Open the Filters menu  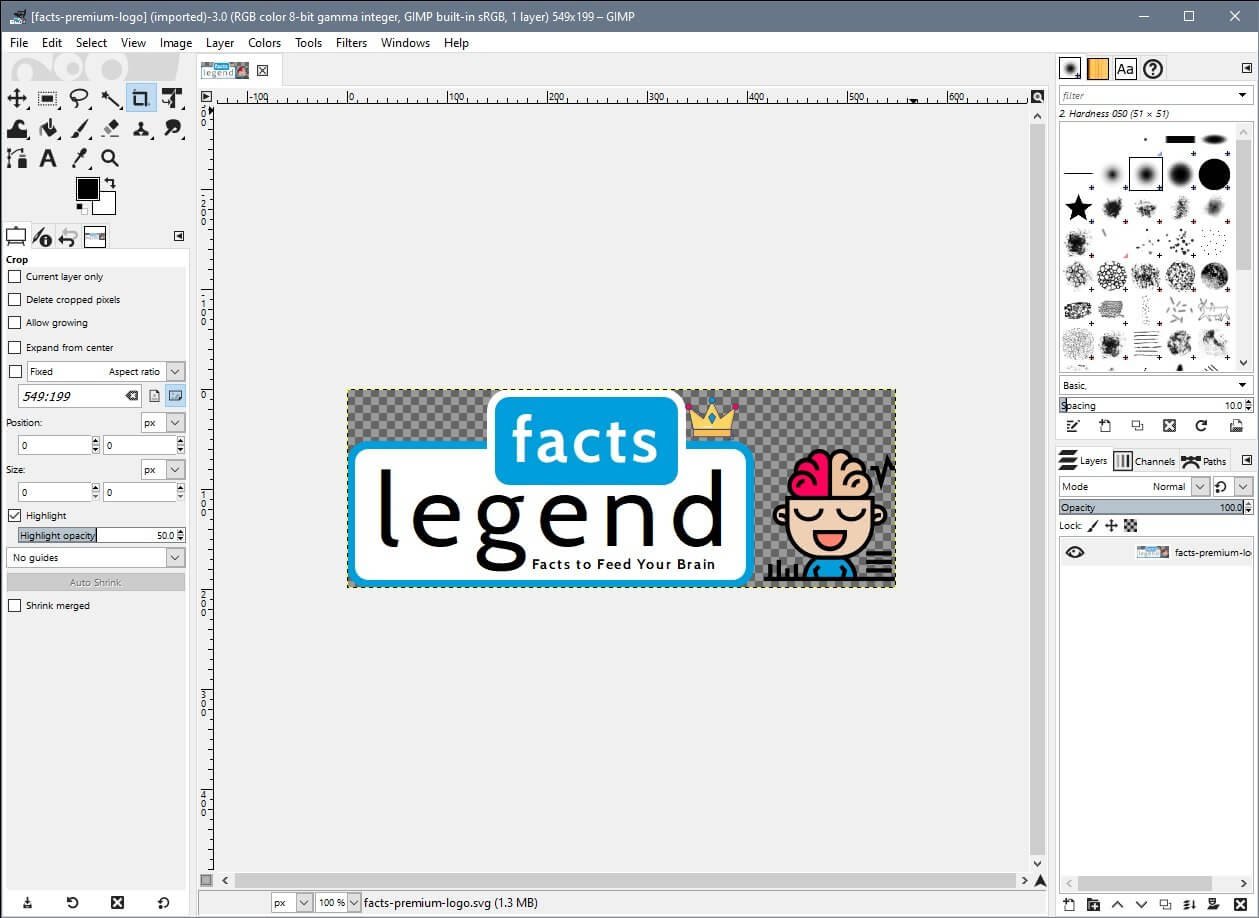tap(351, 43)
